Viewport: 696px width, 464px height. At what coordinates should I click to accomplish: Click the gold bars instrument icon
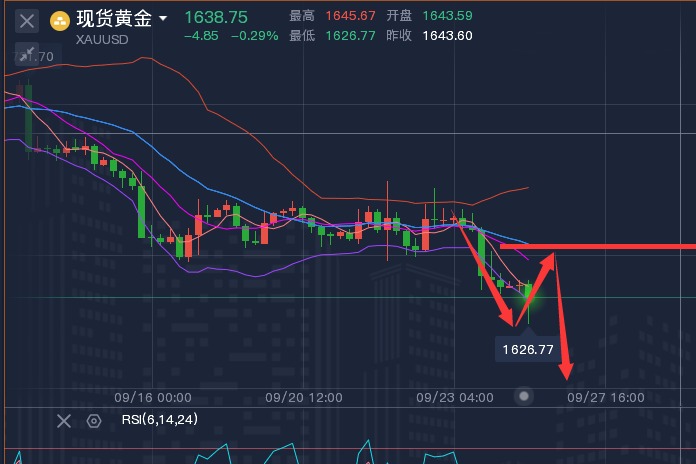coord(60,20)
